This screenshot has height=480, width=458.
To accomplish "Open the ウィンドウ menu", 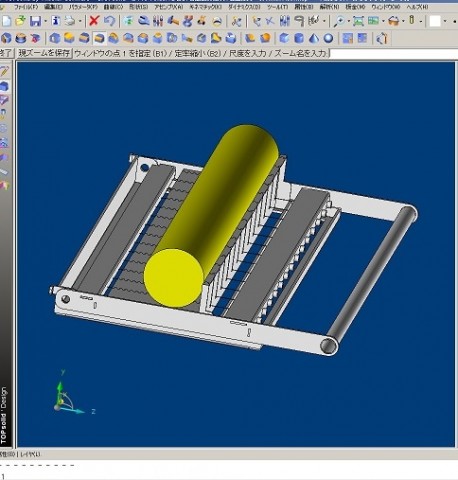I will [x=386, y=7].
